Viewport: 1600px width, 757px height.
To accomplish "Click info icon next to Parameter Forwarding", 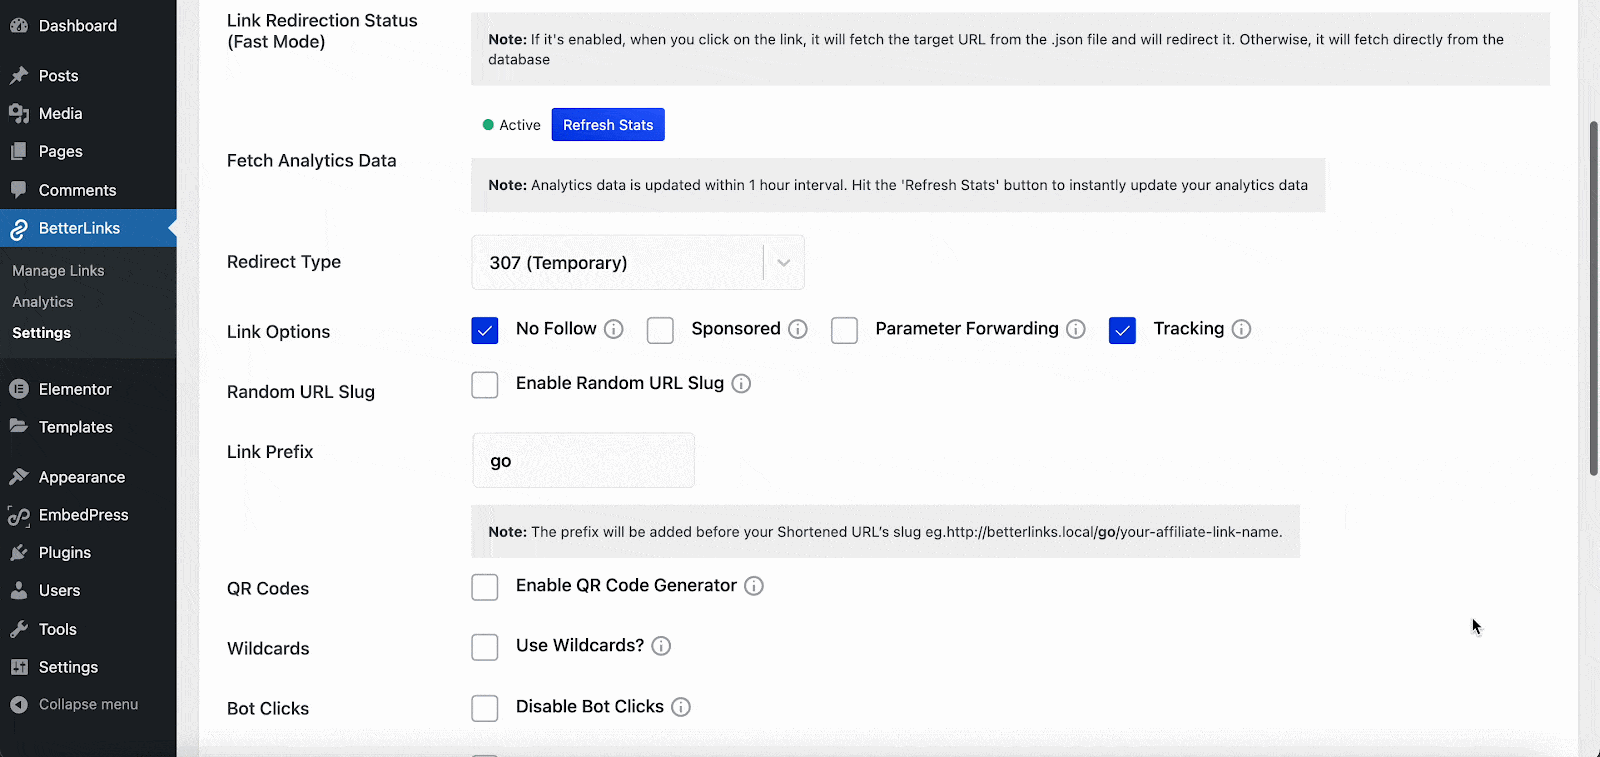I will click(x=1076, y=329).
